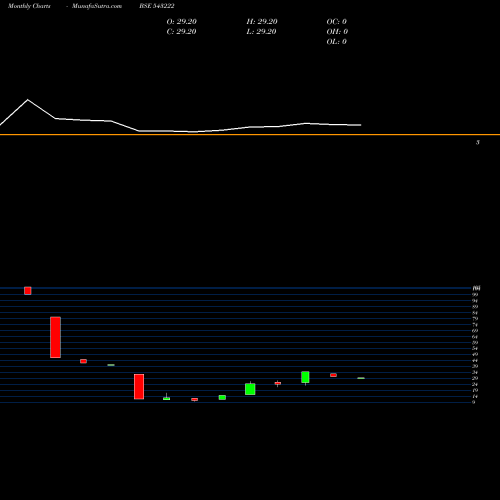
Task: Click the 'OH: 0' readout
Action: click(x=337, y=32)
